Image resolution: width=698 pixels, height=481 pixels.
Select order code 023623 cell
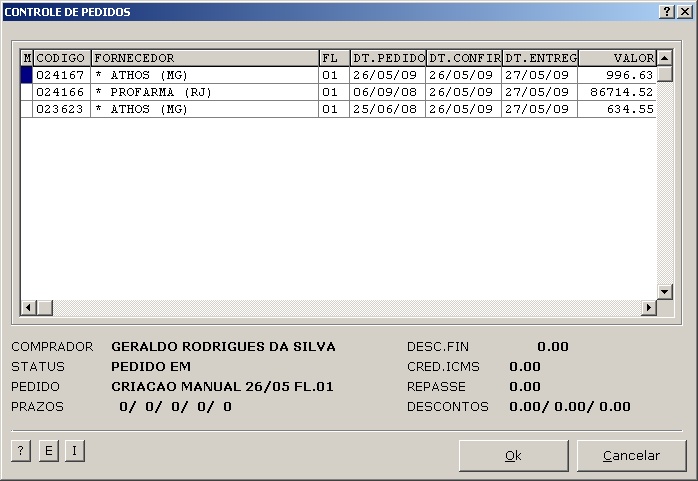pos(62,109)
